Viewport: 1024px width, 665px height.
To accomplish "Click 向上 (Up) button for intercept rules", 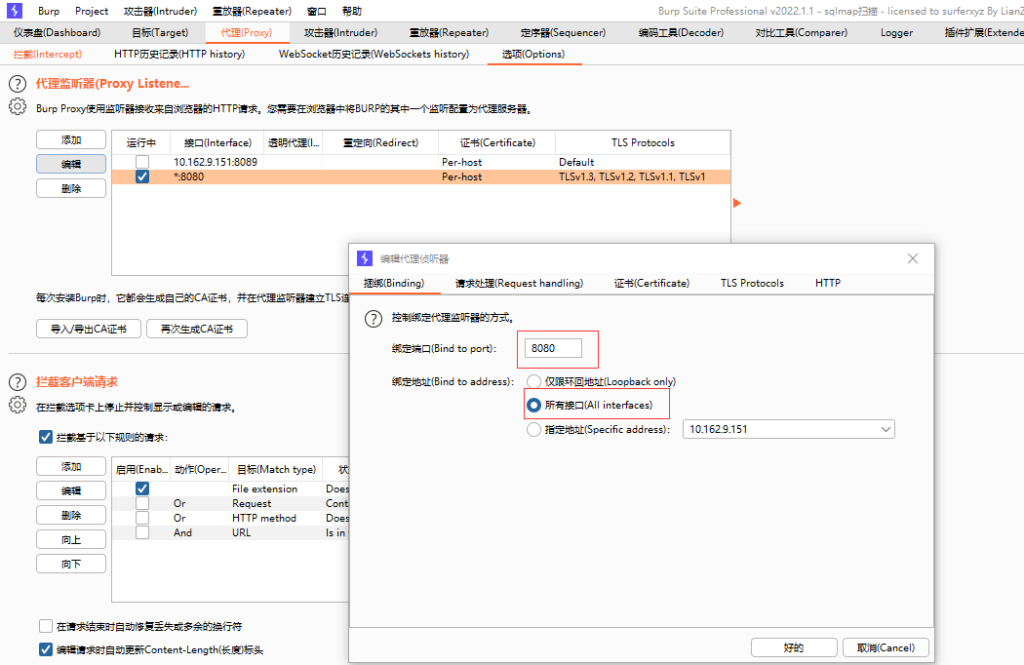I will coord(71,540).
